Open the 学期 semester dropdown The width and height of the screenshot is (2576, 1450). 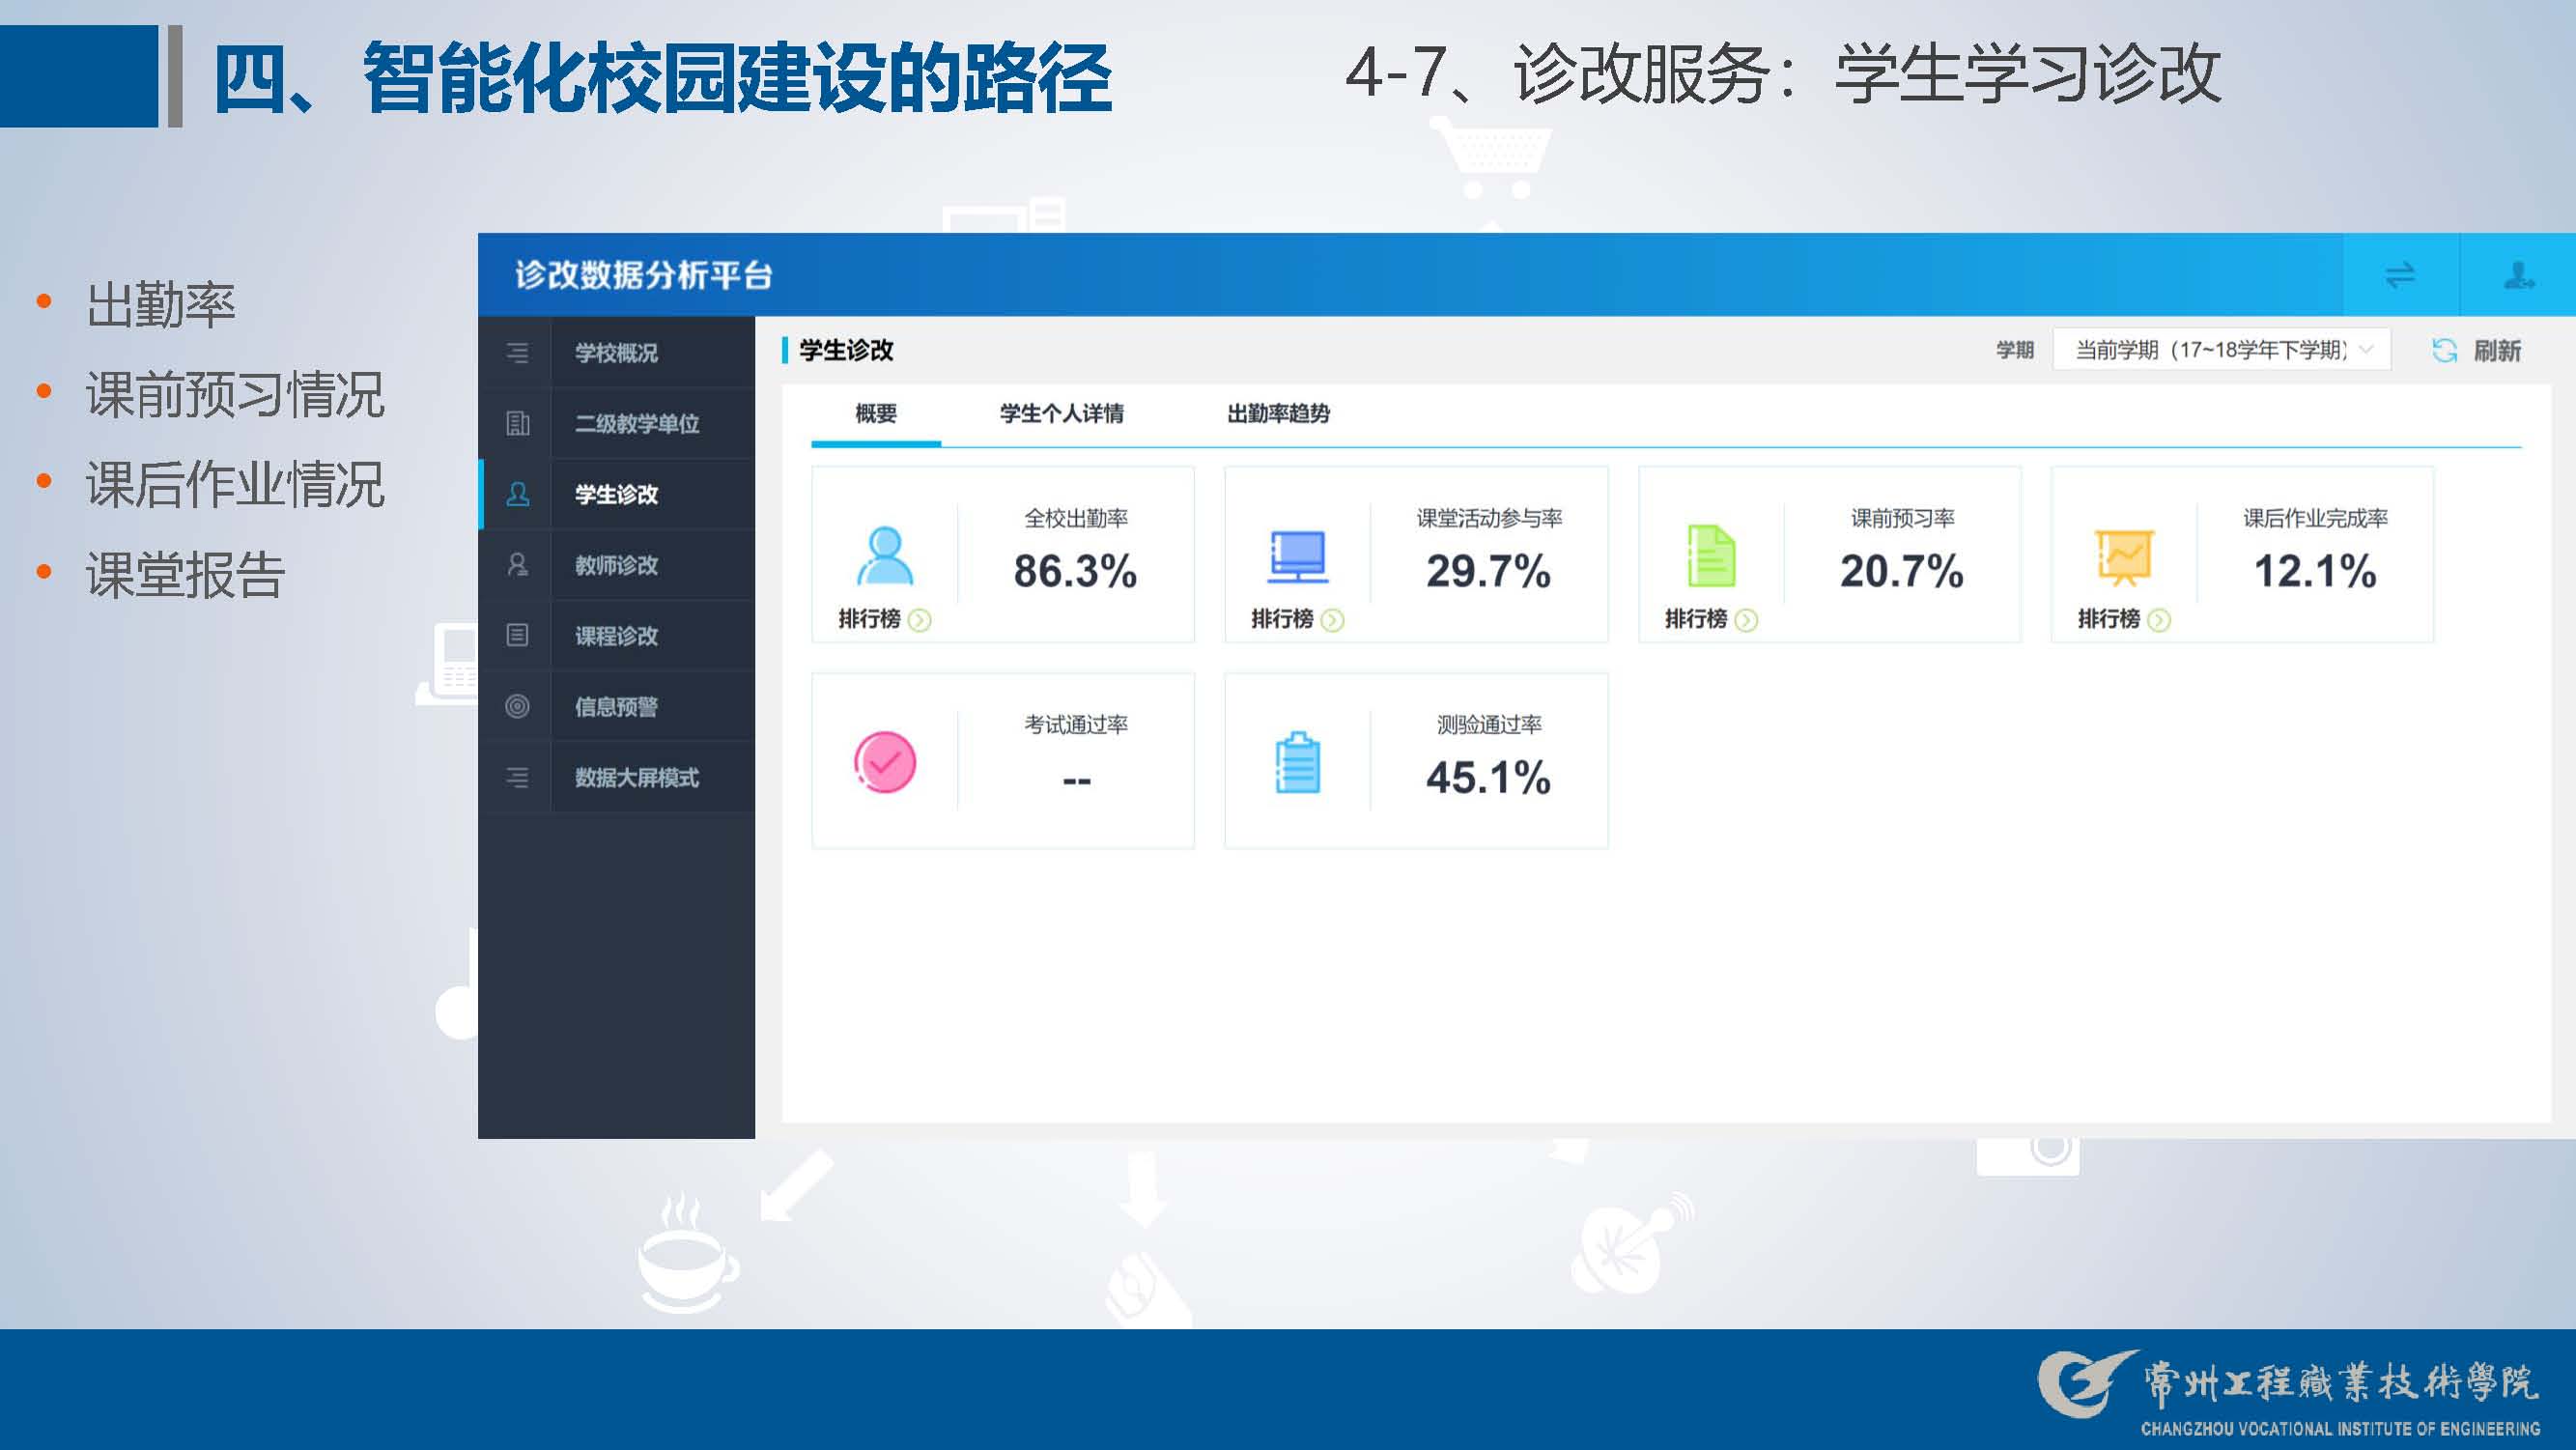point(2220,350)
